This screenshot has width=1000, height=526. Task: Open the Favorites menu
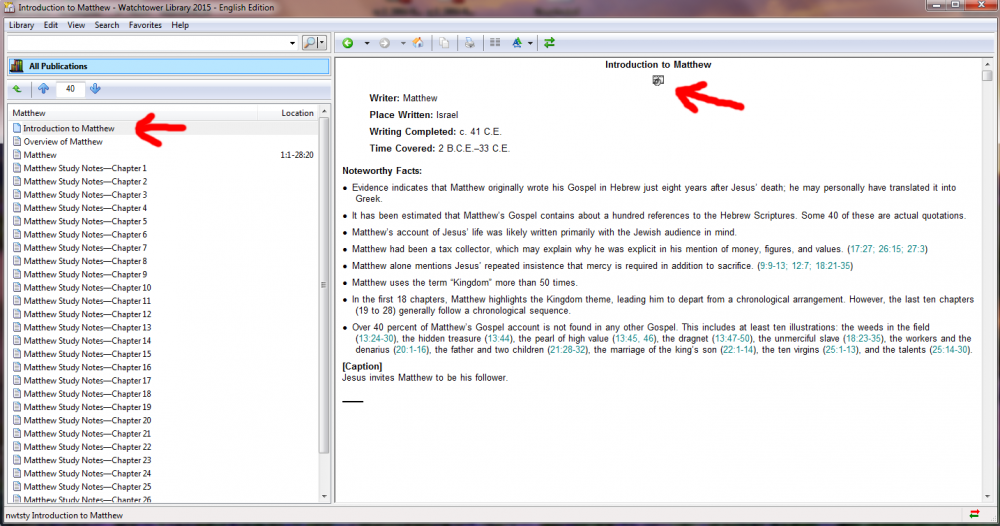pyautogui.click(x=144, y=25)
